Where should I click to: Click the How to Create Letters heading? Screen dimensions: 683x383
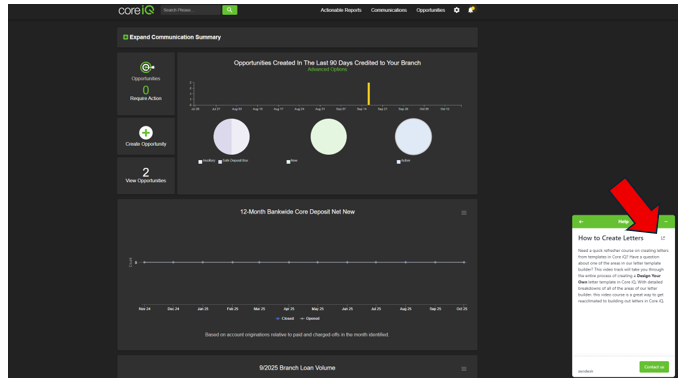coord(611,238)
